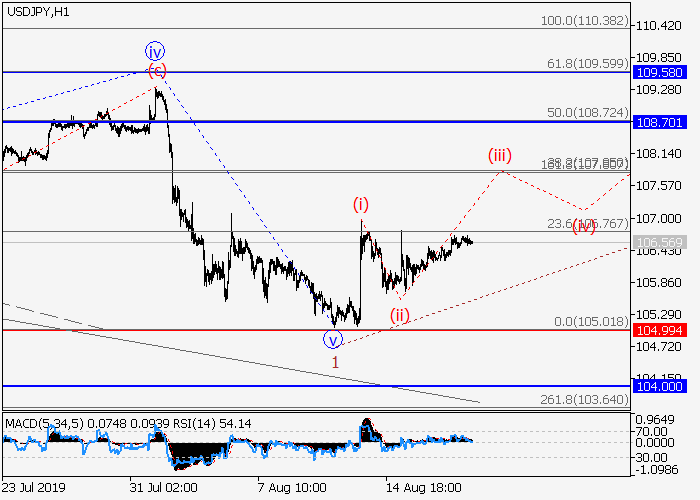
Task: Select the red (iii) wave label
Action: [500, 155]
